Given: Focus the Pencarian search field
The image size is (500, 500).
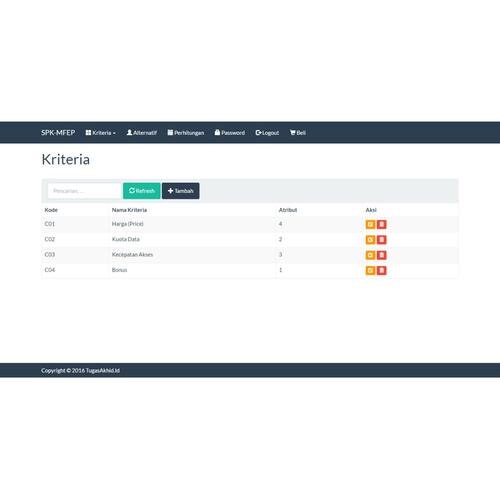Looking at the screenshot, I should point(85,191).
